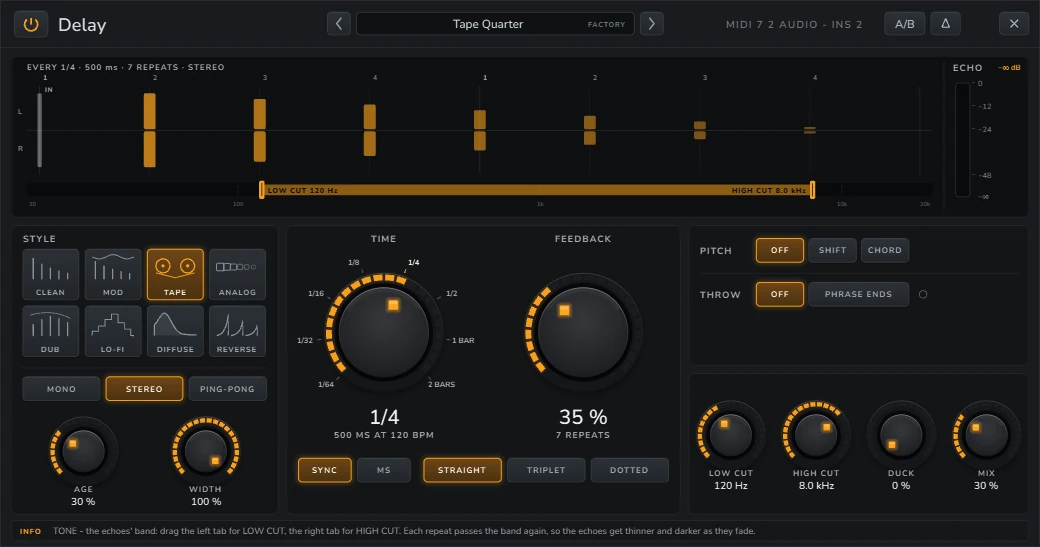Click the IN input level bar
The width and height of the screenshot is (1040, 547).
(x=40, y=130)
